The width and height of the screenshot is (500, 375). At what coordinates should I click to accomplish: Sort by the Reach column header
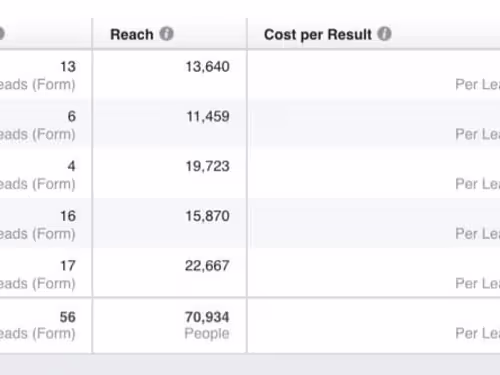click(x=132, y=34)
